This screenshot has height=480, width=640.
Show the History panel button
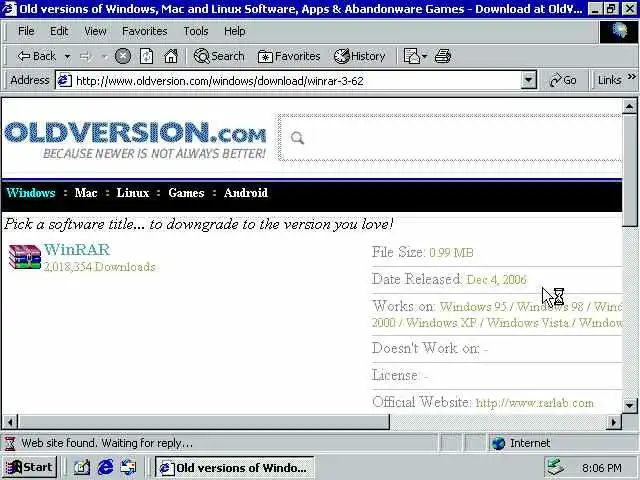360,56
